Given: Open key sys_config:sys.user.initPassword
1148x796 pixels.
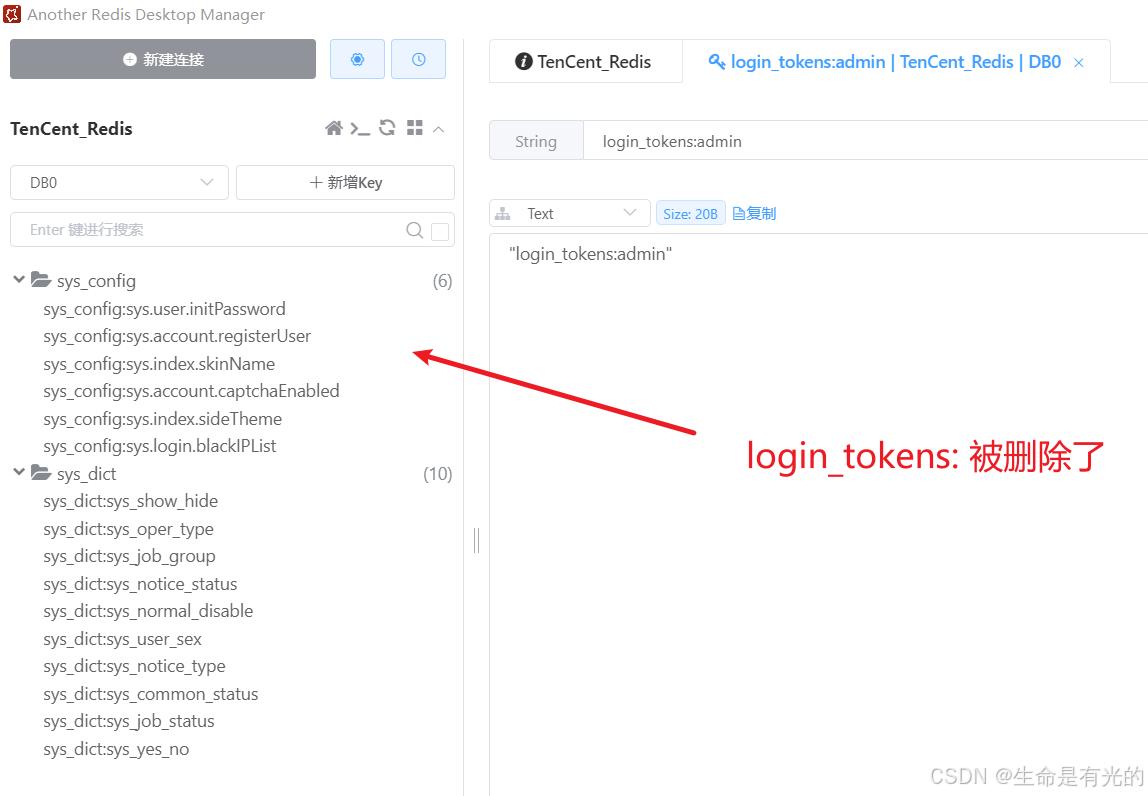Looking at the screenshot, I should [164, 309].
